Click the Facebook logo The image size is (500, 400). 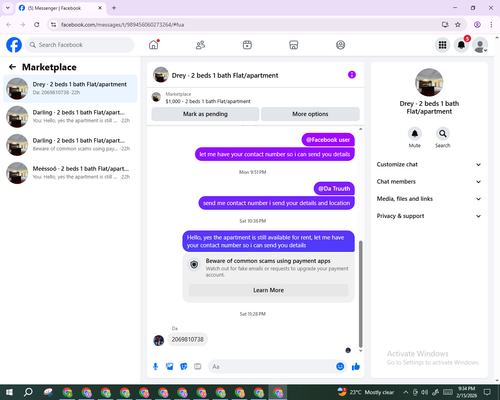(x=14, y=45)
